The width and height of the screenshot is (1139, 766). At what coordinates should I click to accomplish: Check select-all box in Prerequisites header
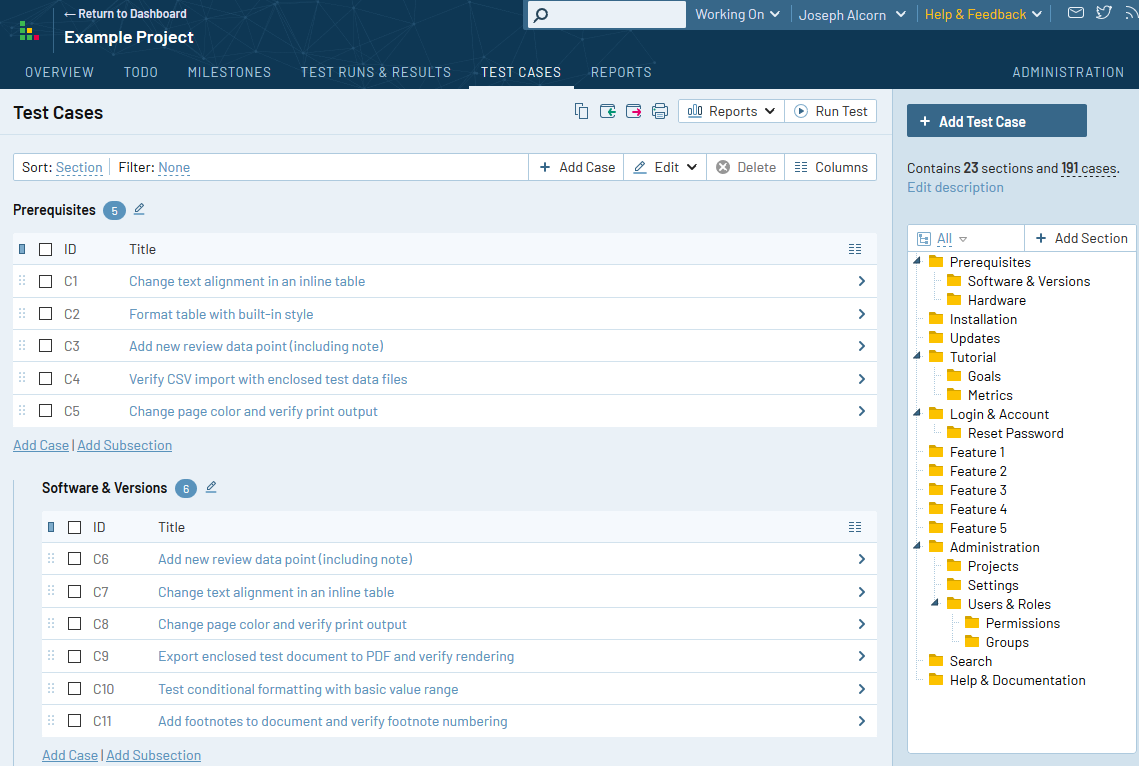(x=46, y=249)
